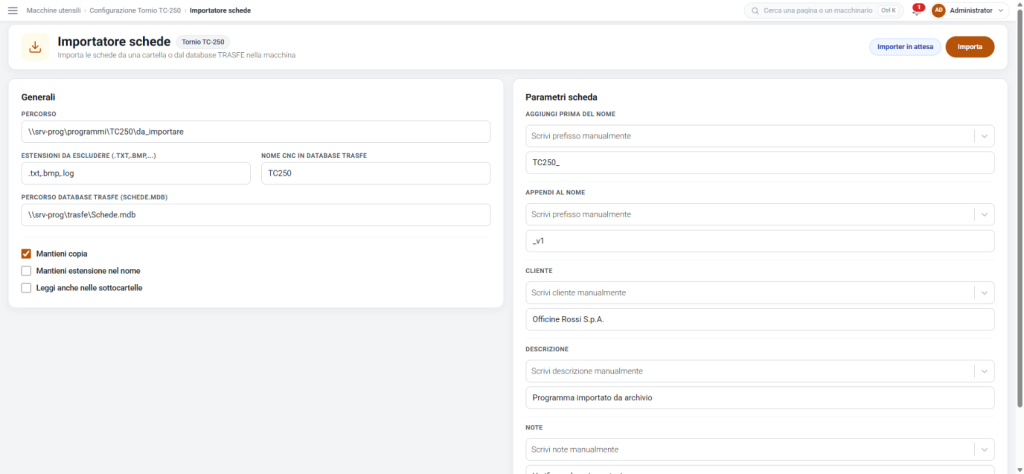This screenshot has width=1024, height=474.
Task: Click the Percorso database TRASFE field
Action: (x=256, y=215)
